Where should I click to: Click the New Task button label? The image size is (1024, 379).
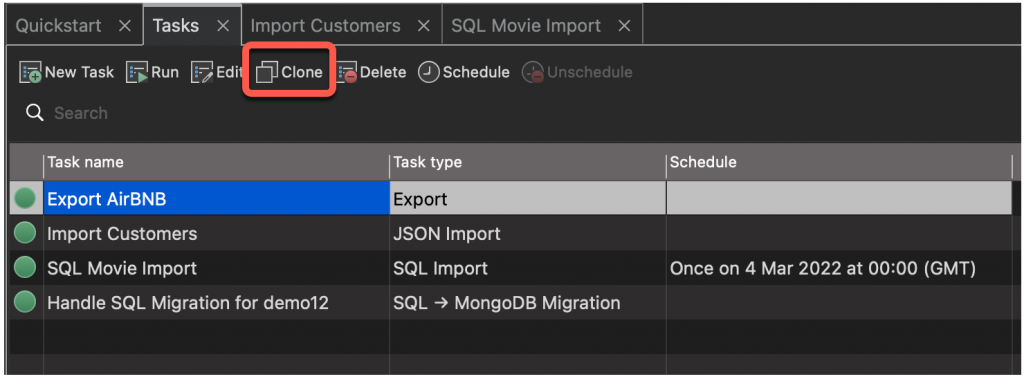(x=80, y=73)
